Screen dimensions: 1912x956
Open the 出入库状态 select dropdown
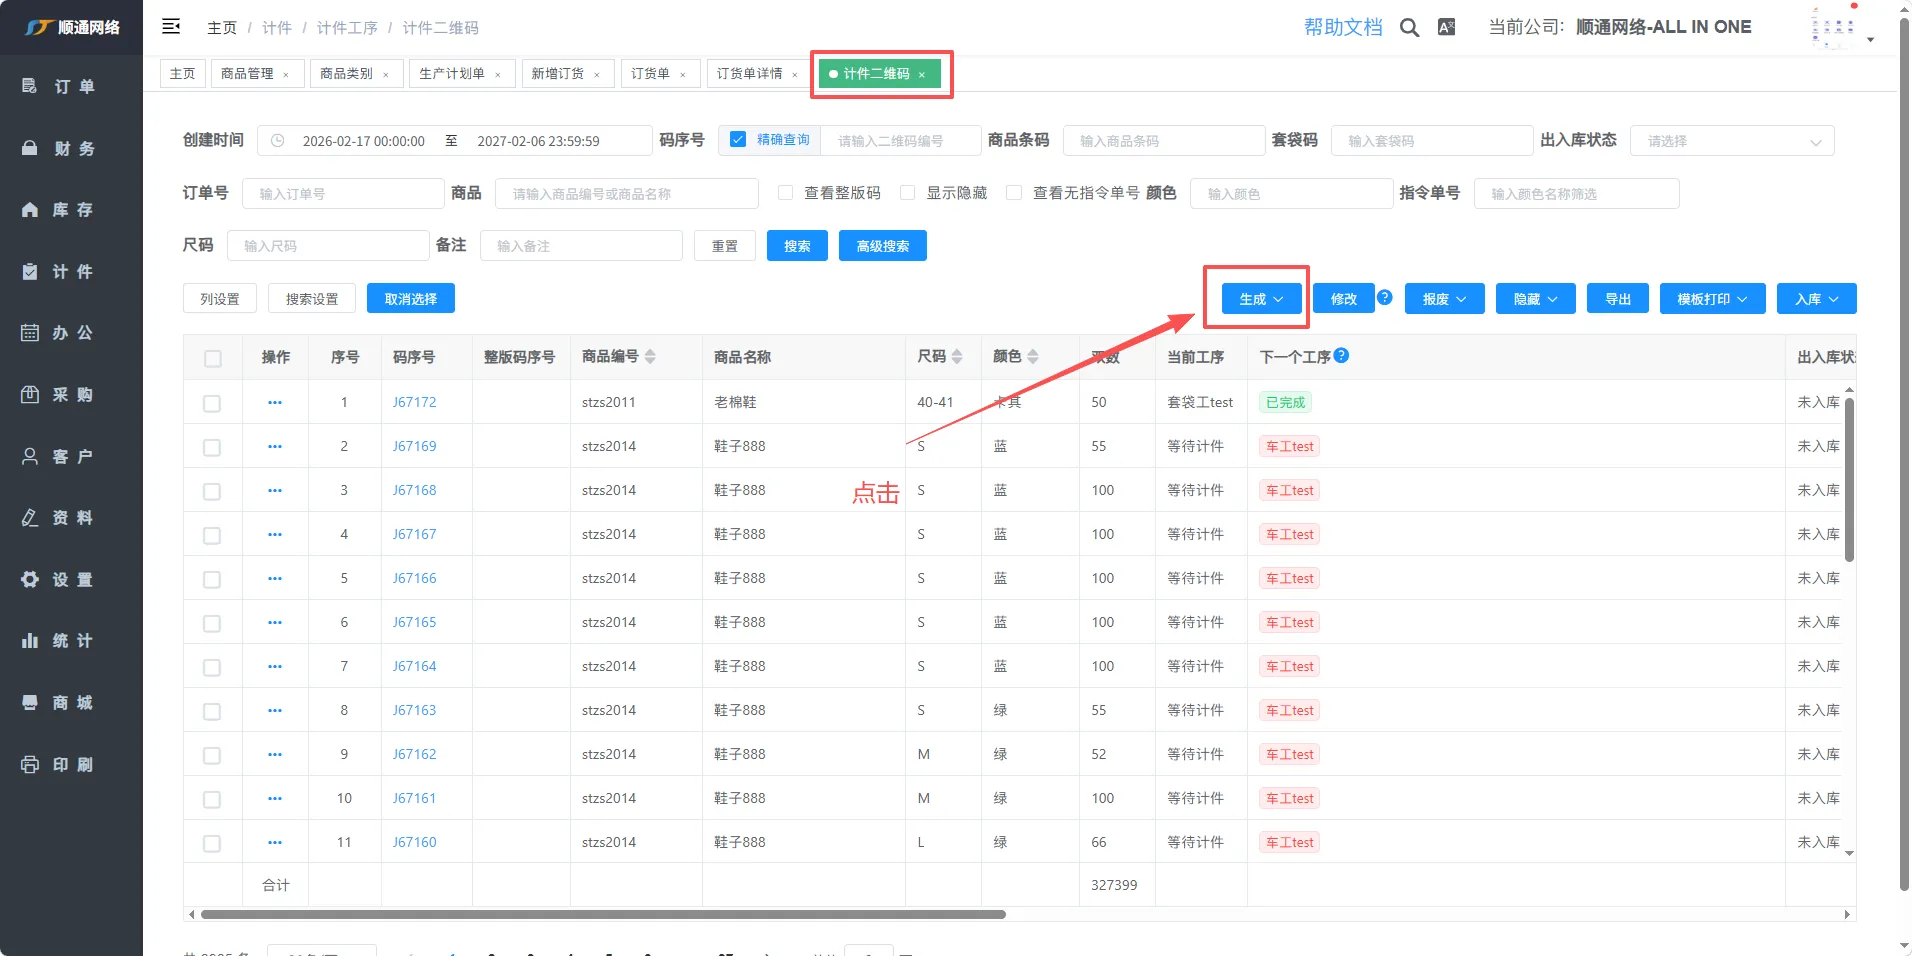[x=1731, y=141]
